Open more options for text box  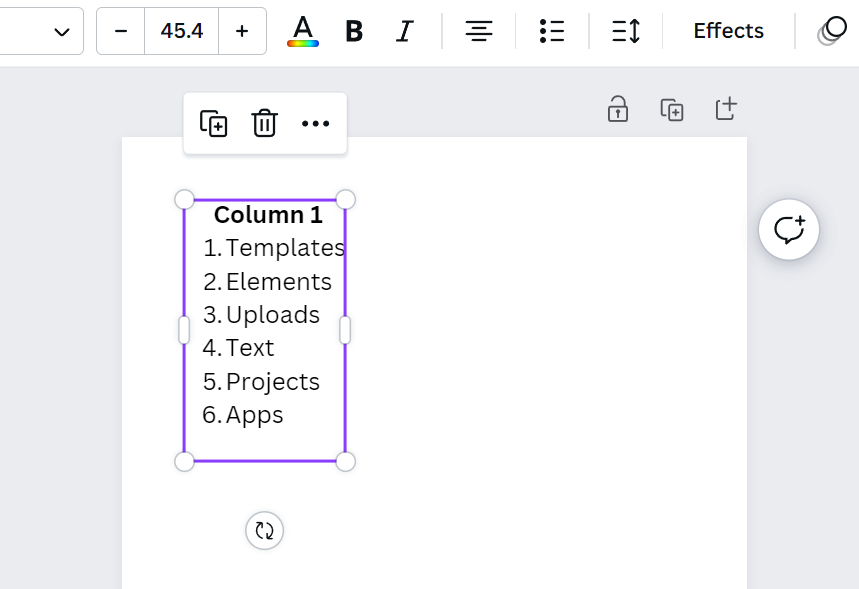[x=315, y=124]
